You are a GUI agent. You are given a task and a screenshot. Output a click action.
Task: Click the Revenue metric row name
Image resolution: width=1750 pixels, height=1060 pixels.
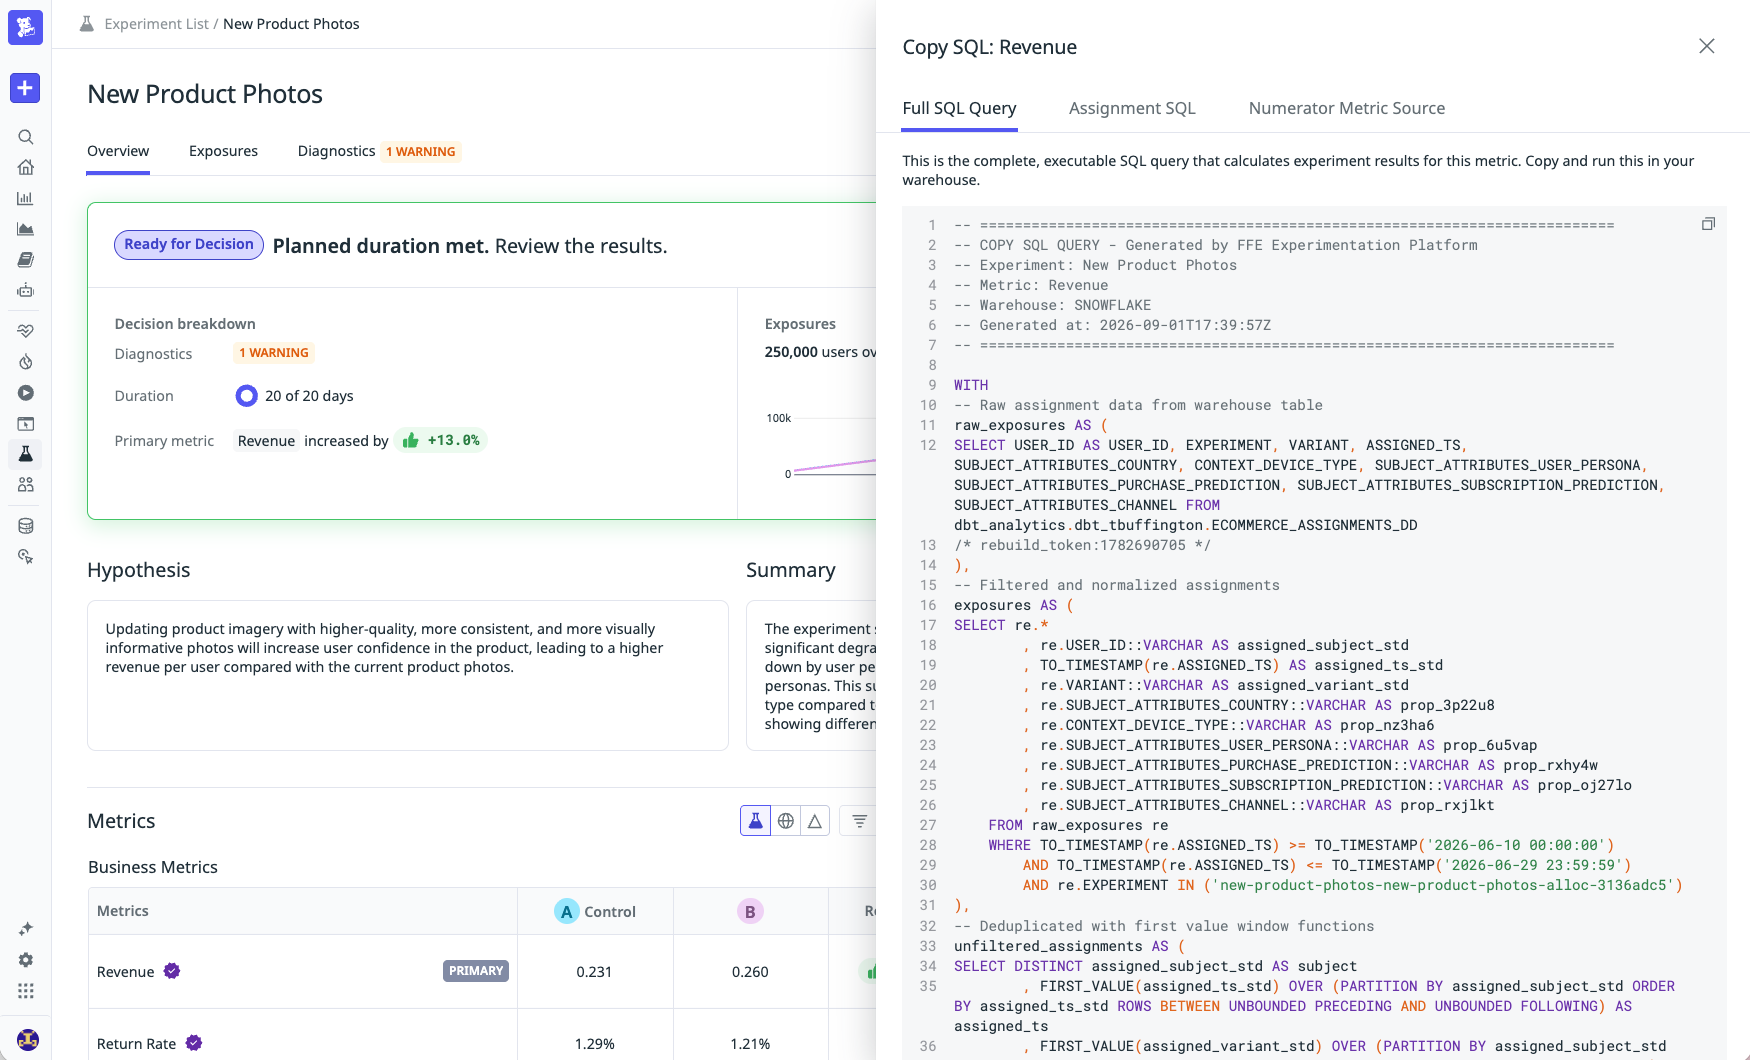[x=126, y=972]
